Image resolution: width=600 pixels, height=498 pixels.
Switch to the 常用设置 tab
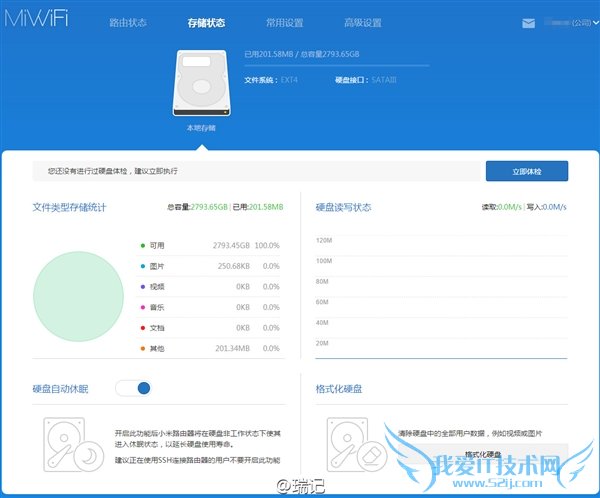pos(285,23)
